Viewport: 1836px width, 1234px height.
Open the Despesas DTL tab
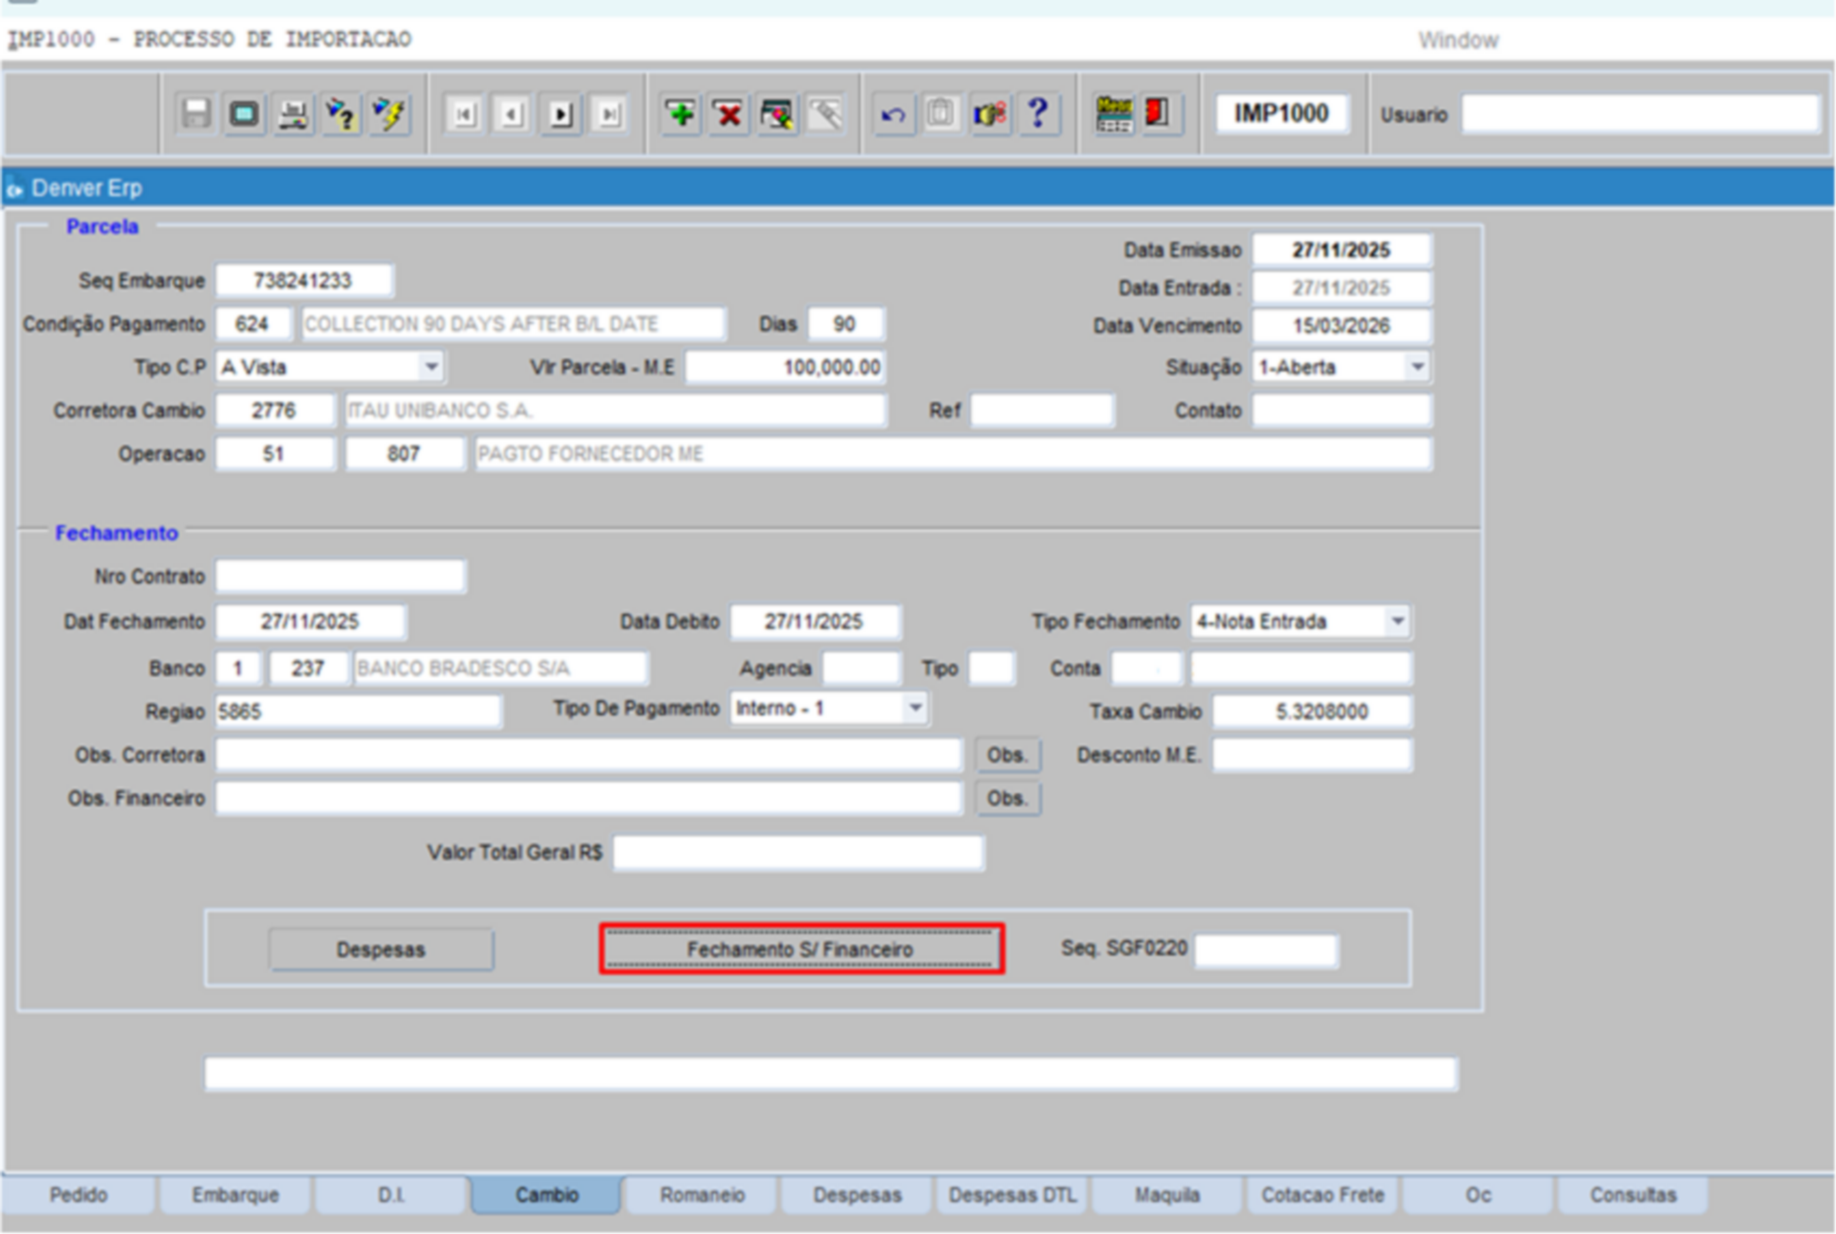(1012, 1195)
